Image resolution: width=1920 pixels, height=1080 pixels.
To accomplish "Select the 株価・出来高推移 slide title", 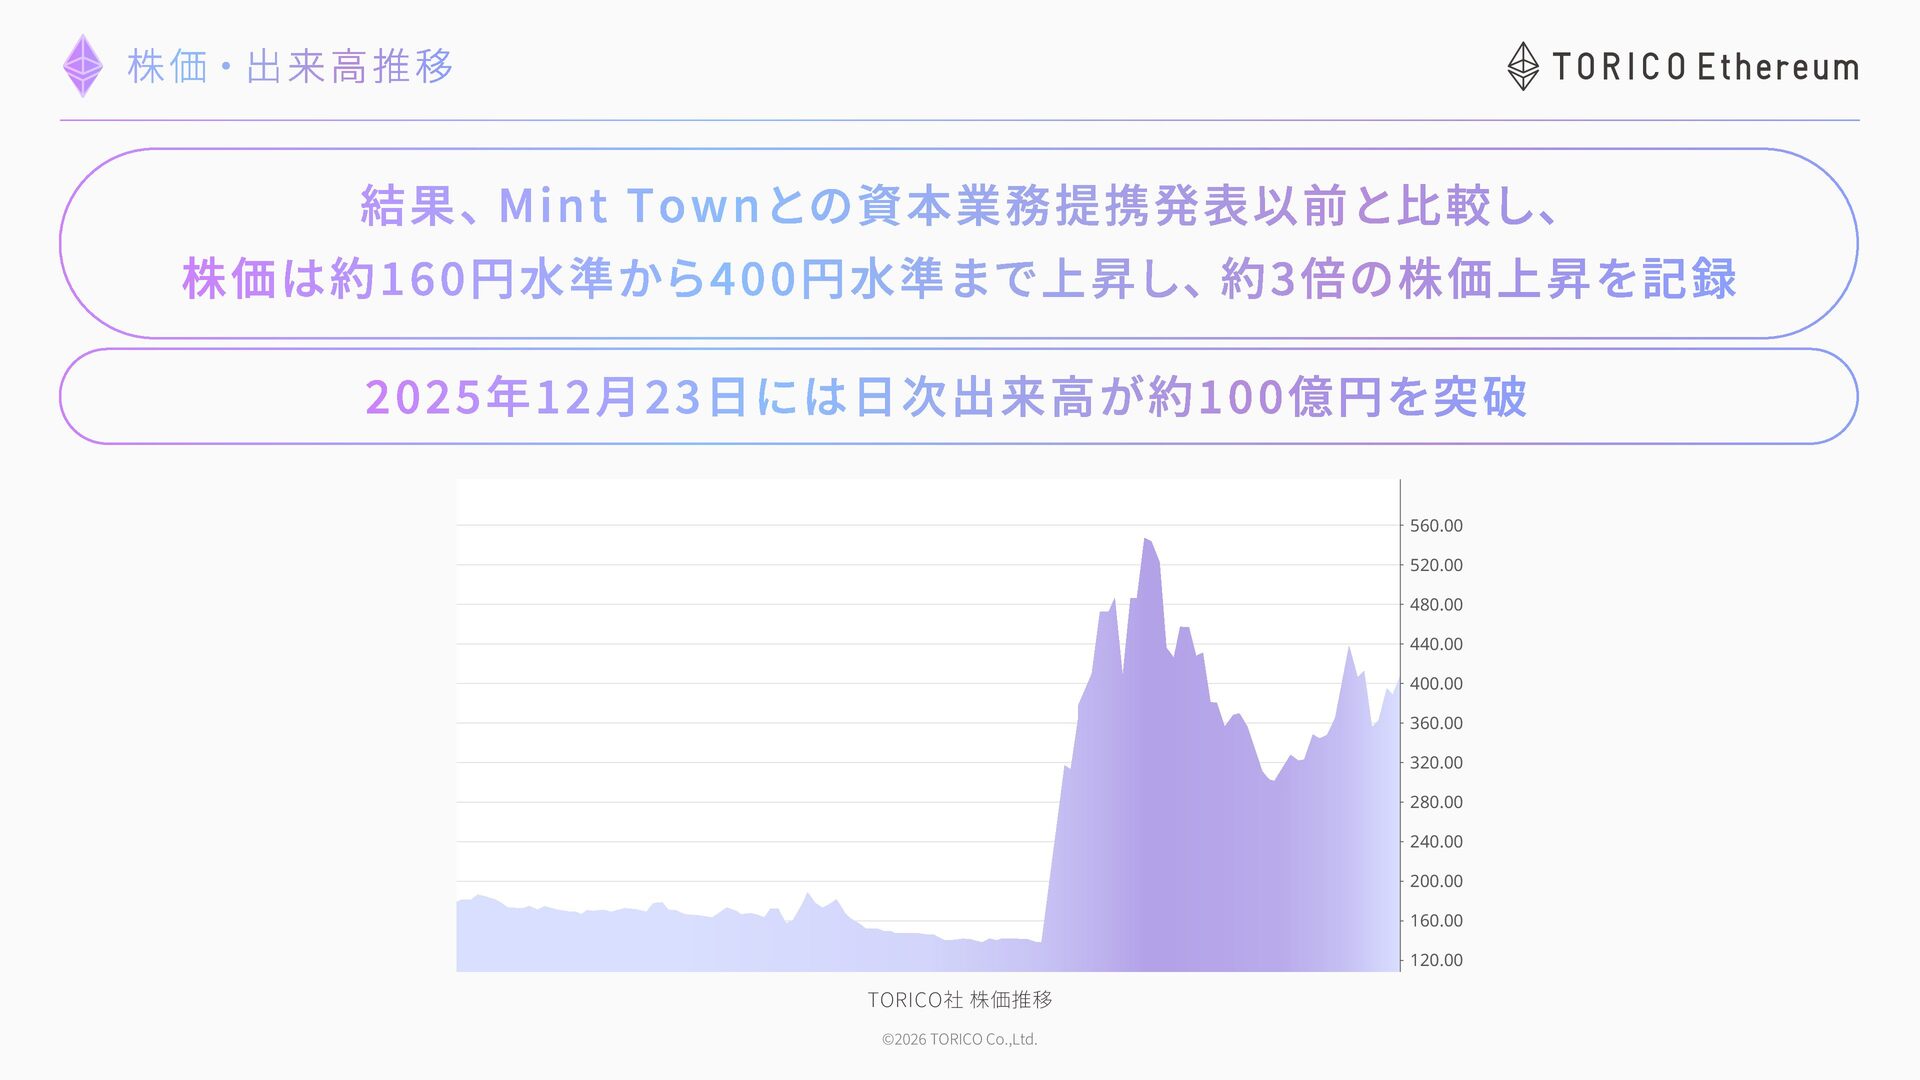I will (x=290, y=67).
